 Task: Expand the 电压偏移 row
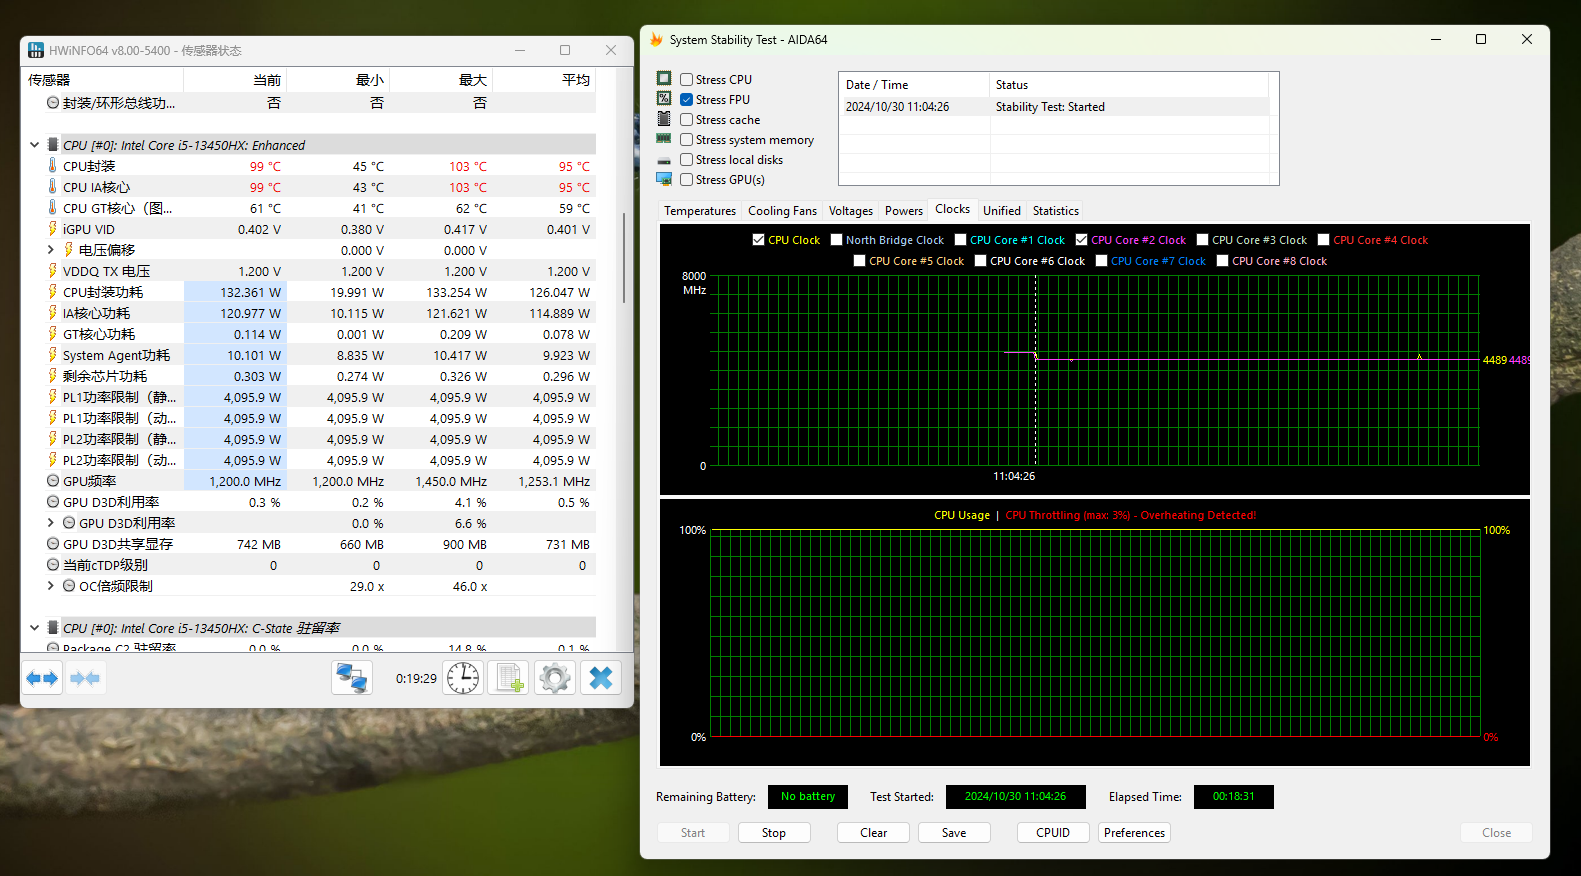(x=51, y=250)
